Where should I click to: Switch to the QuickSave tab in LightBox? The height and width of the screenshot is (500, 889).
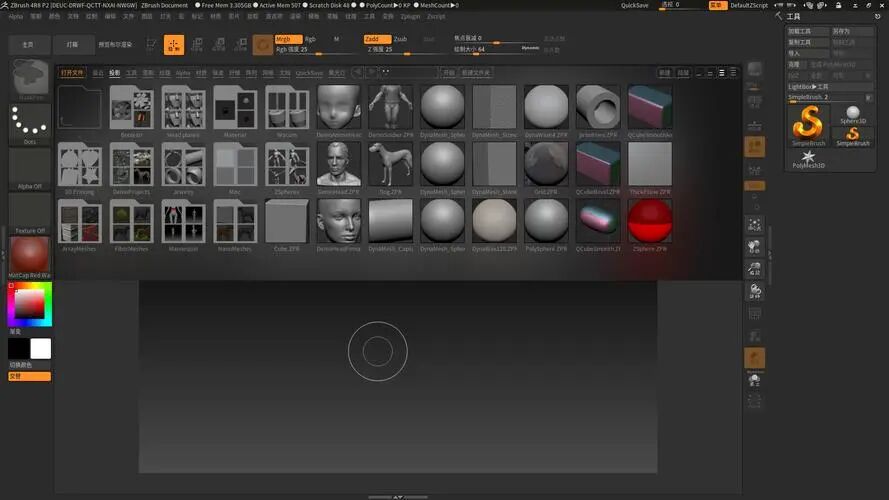point(309,73)
